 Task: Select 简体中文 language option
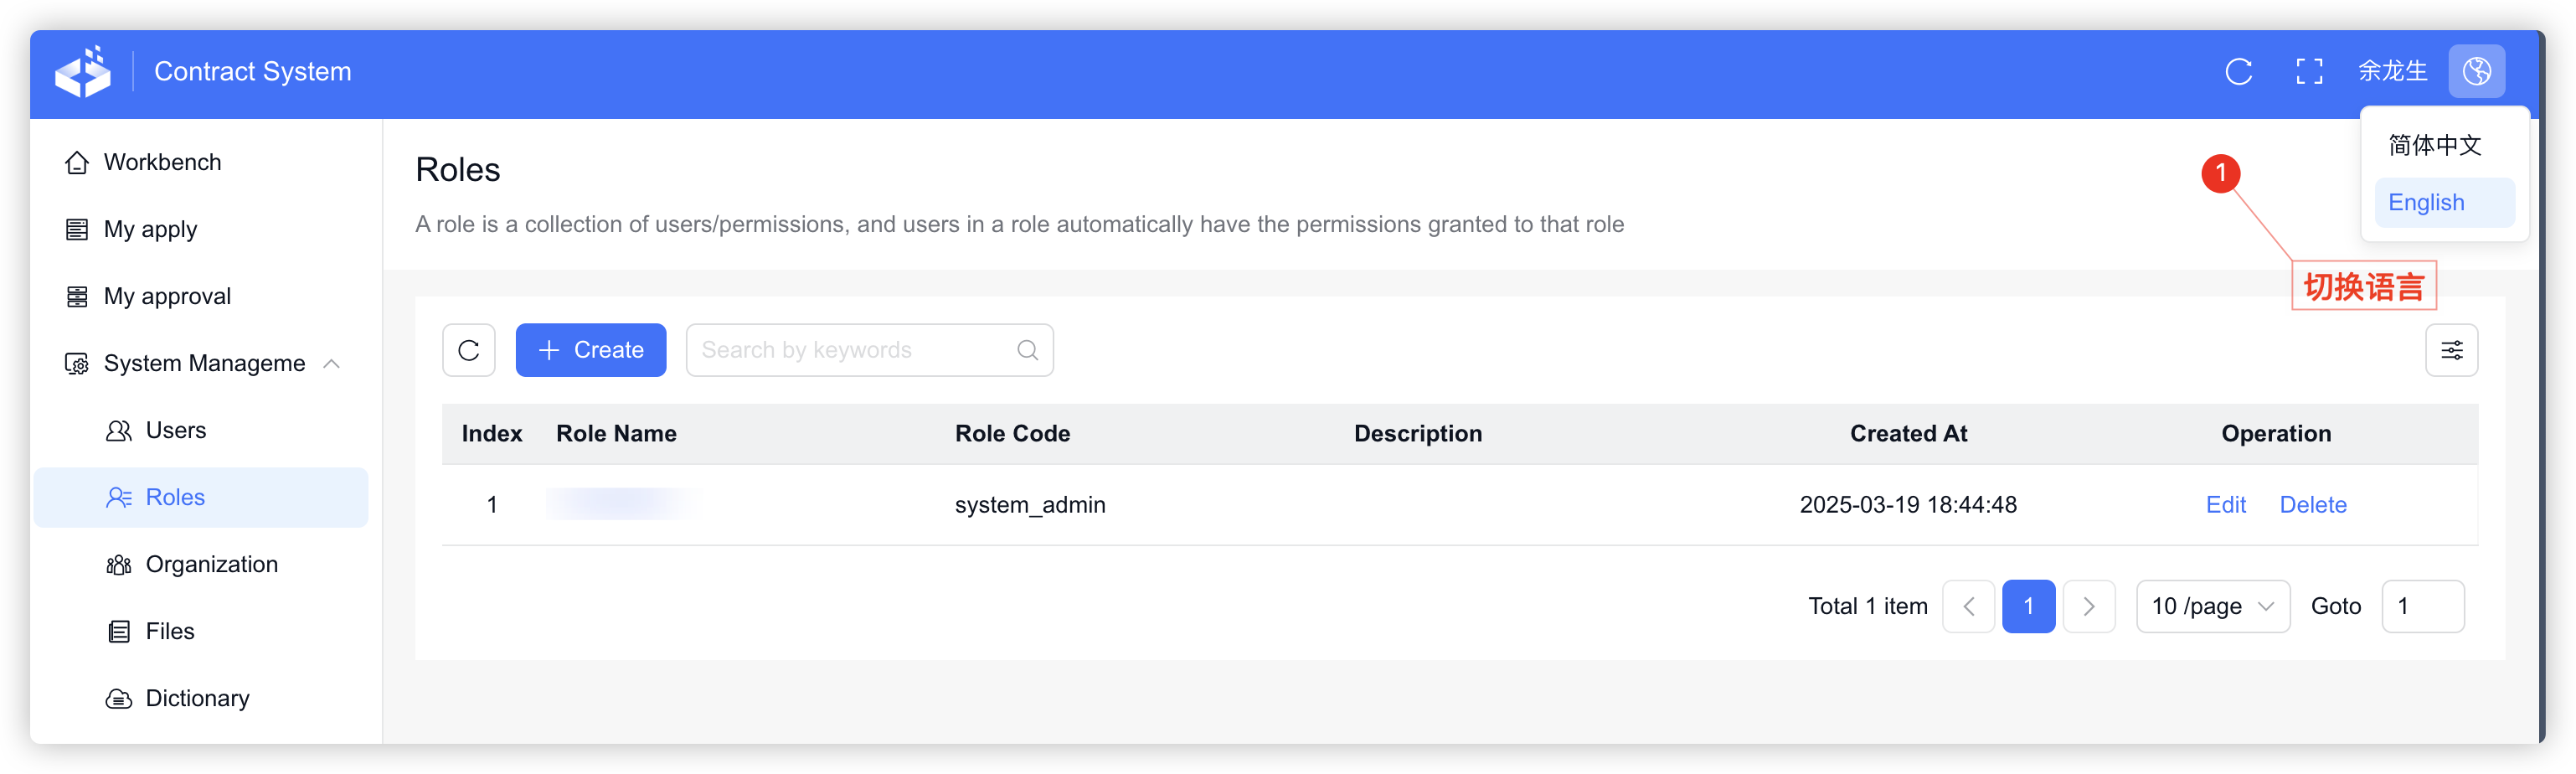(x=2434, y=146)
